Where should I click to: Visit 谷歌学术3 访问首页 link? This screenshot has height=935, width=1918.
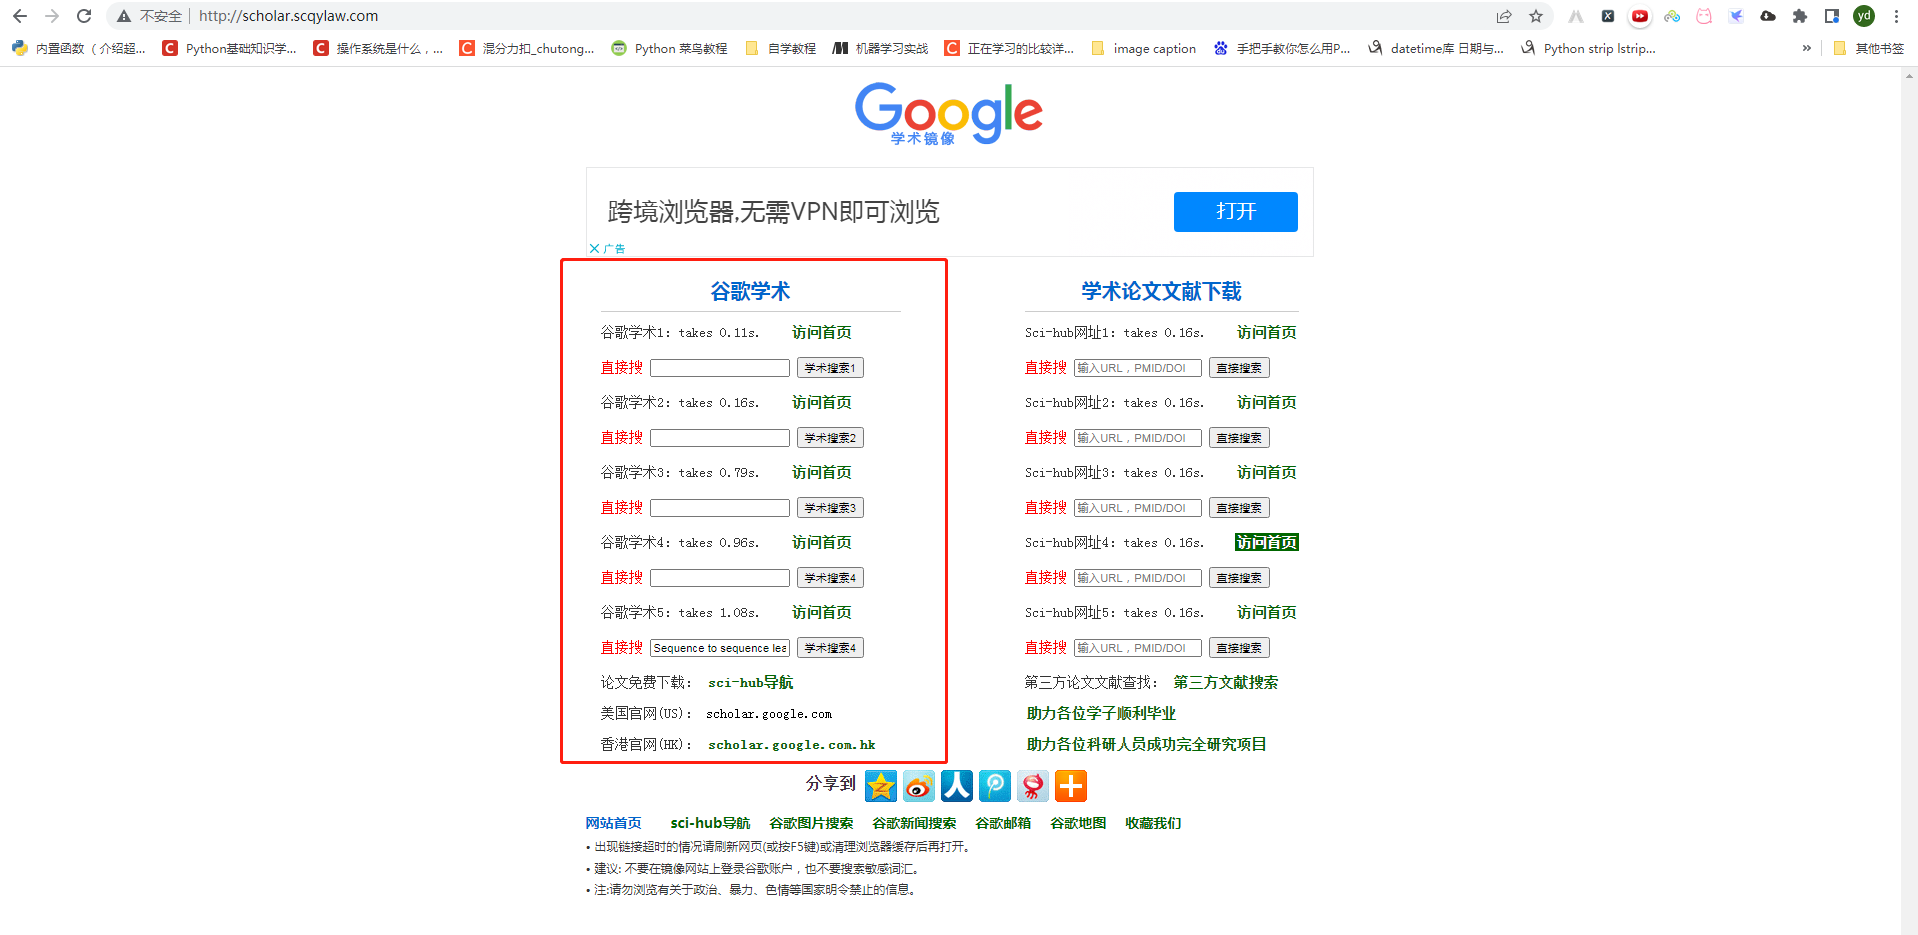tap(822, 473)
